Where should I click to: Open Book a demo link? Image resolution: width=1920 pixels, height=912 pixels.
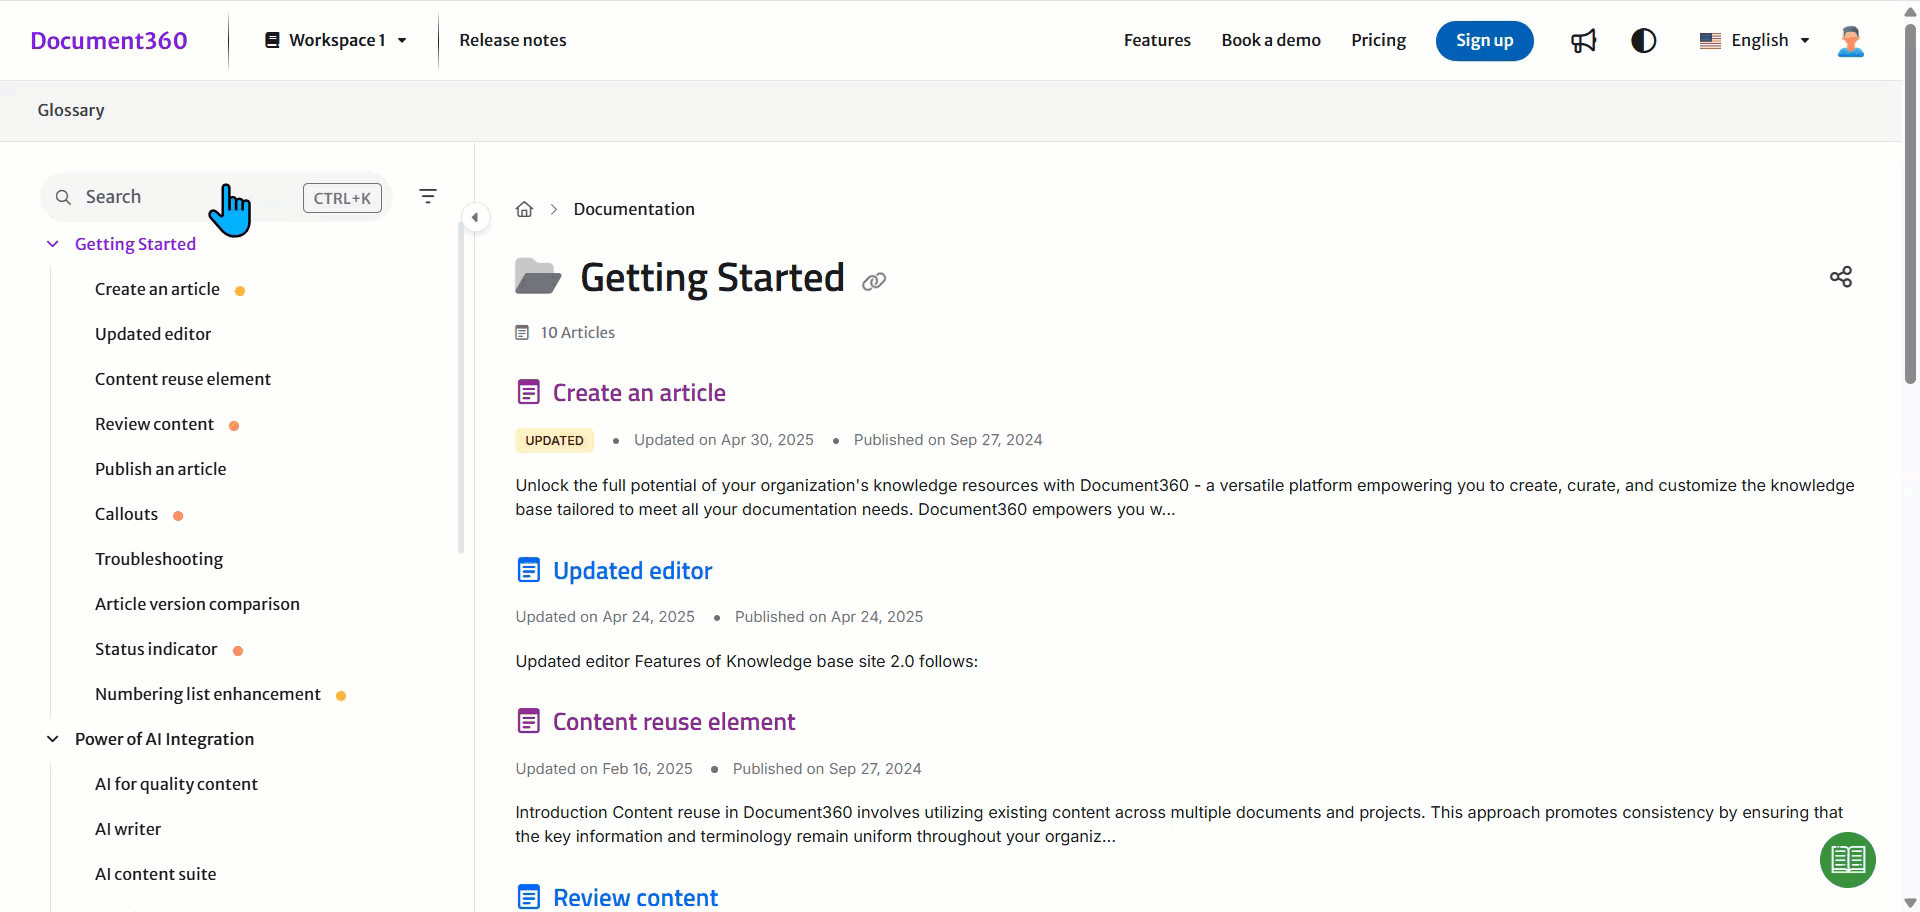[1271, 40]
